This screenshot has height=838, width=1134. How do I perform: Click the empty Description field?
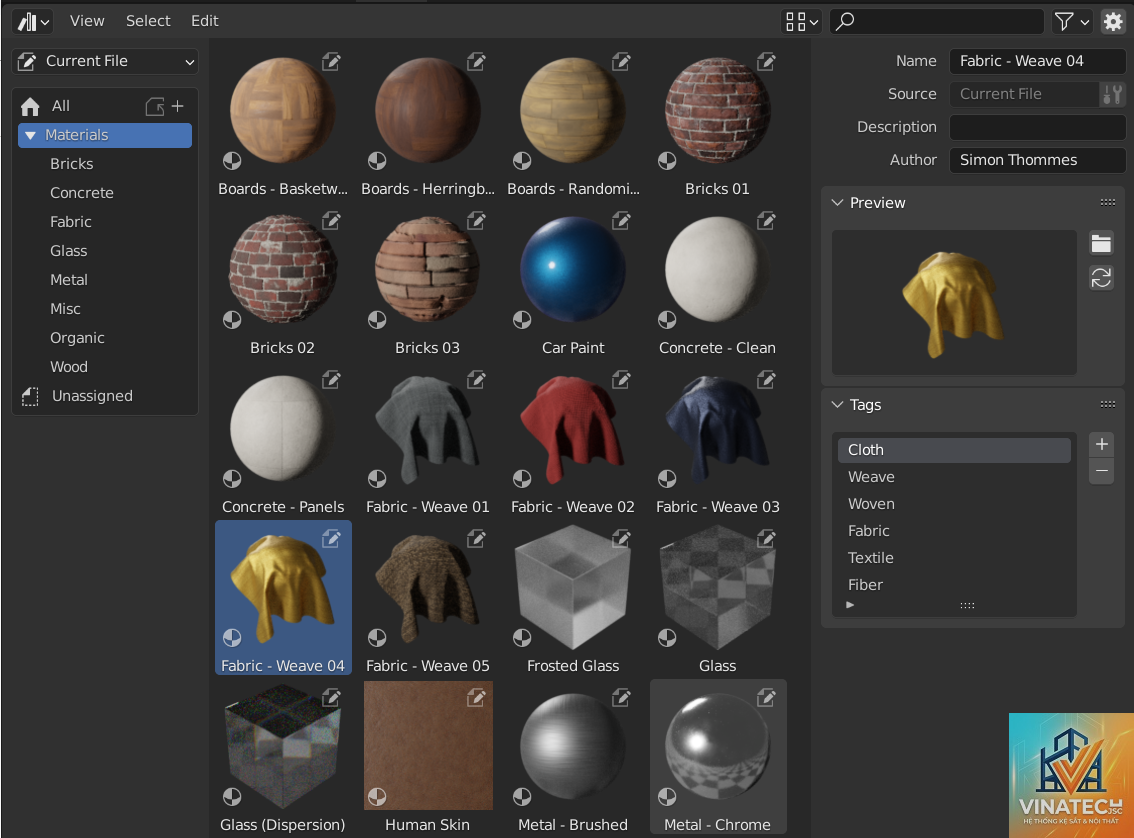click(x=1037, y=127)
